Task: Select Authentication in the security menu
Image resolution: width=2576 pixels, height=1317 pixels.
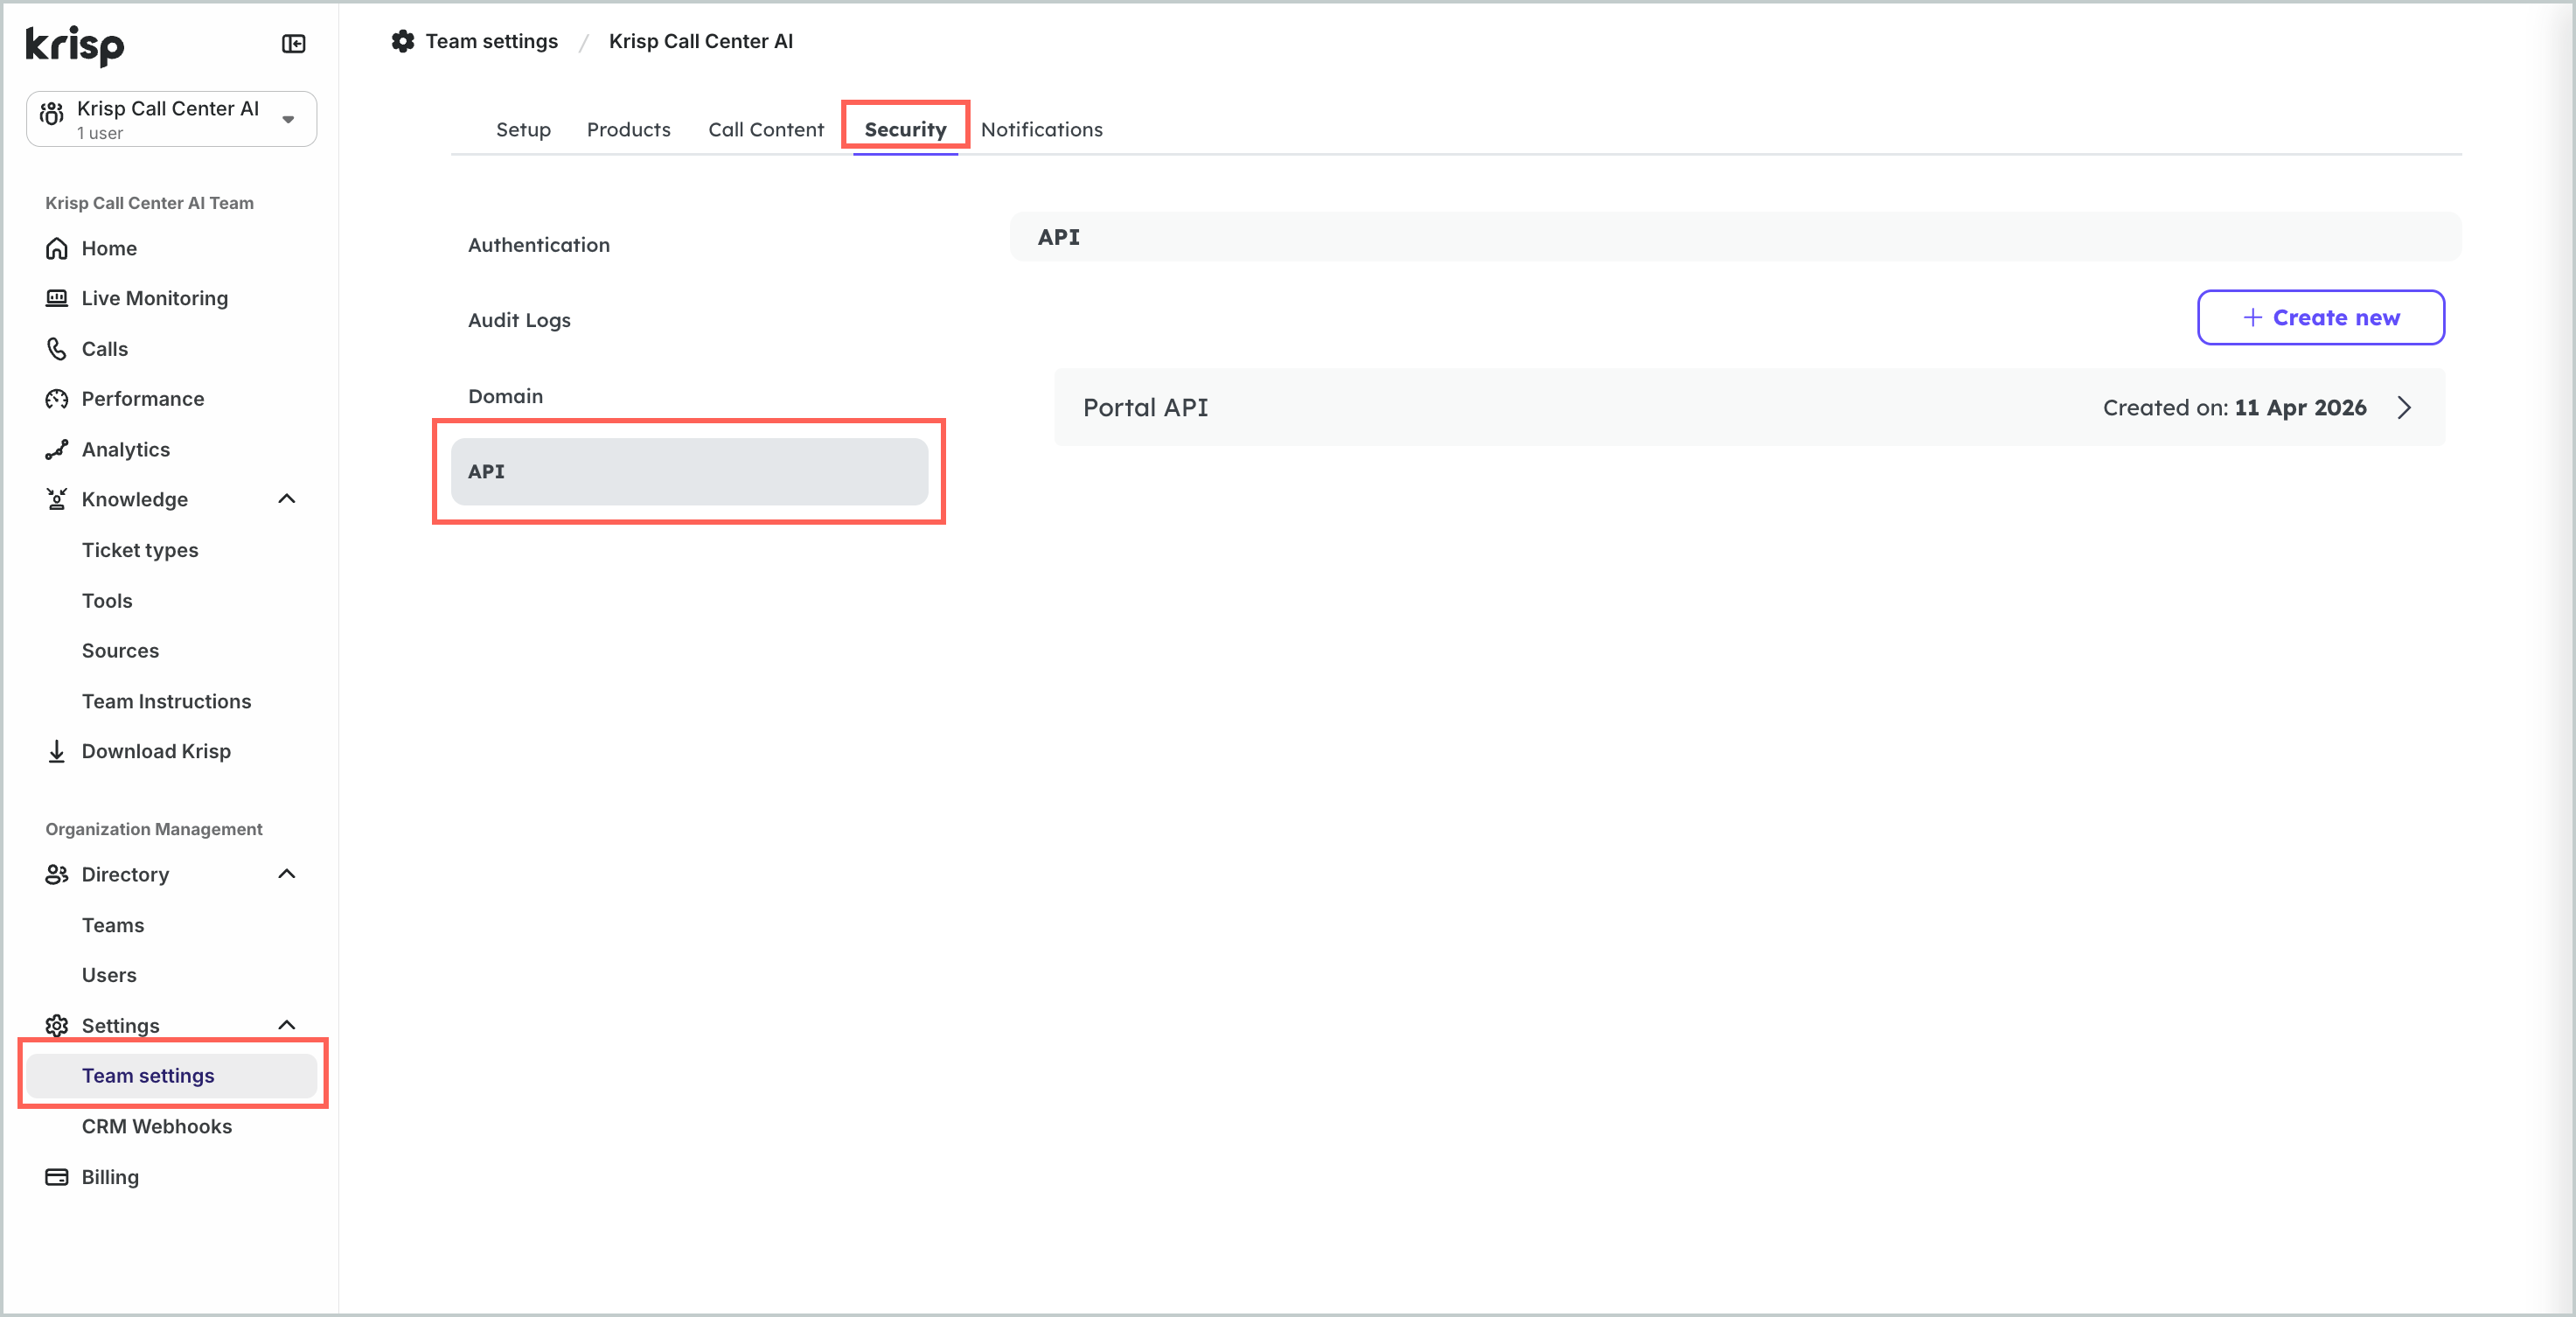Action: 538,246
